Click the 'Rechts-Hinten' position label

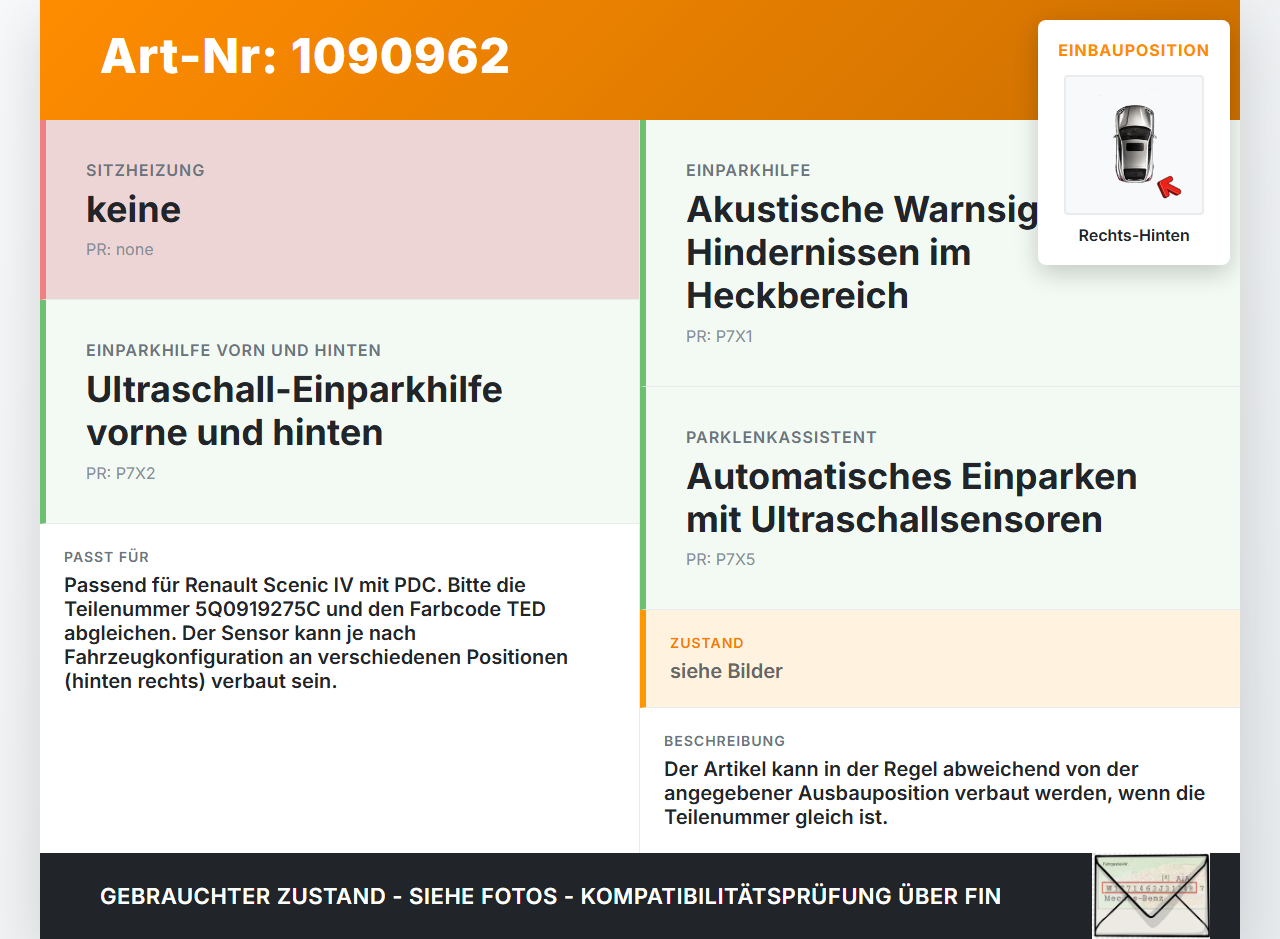pos(1134,236)
